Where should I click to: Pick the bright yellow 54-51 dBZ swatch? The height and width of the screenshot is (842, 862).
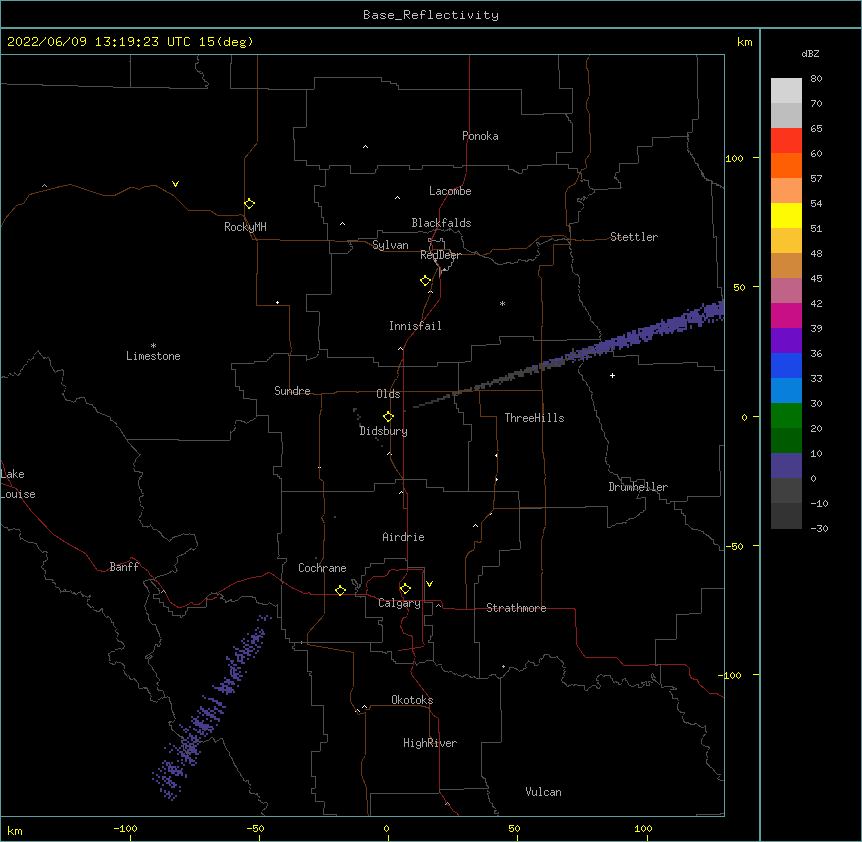(786, 215)
